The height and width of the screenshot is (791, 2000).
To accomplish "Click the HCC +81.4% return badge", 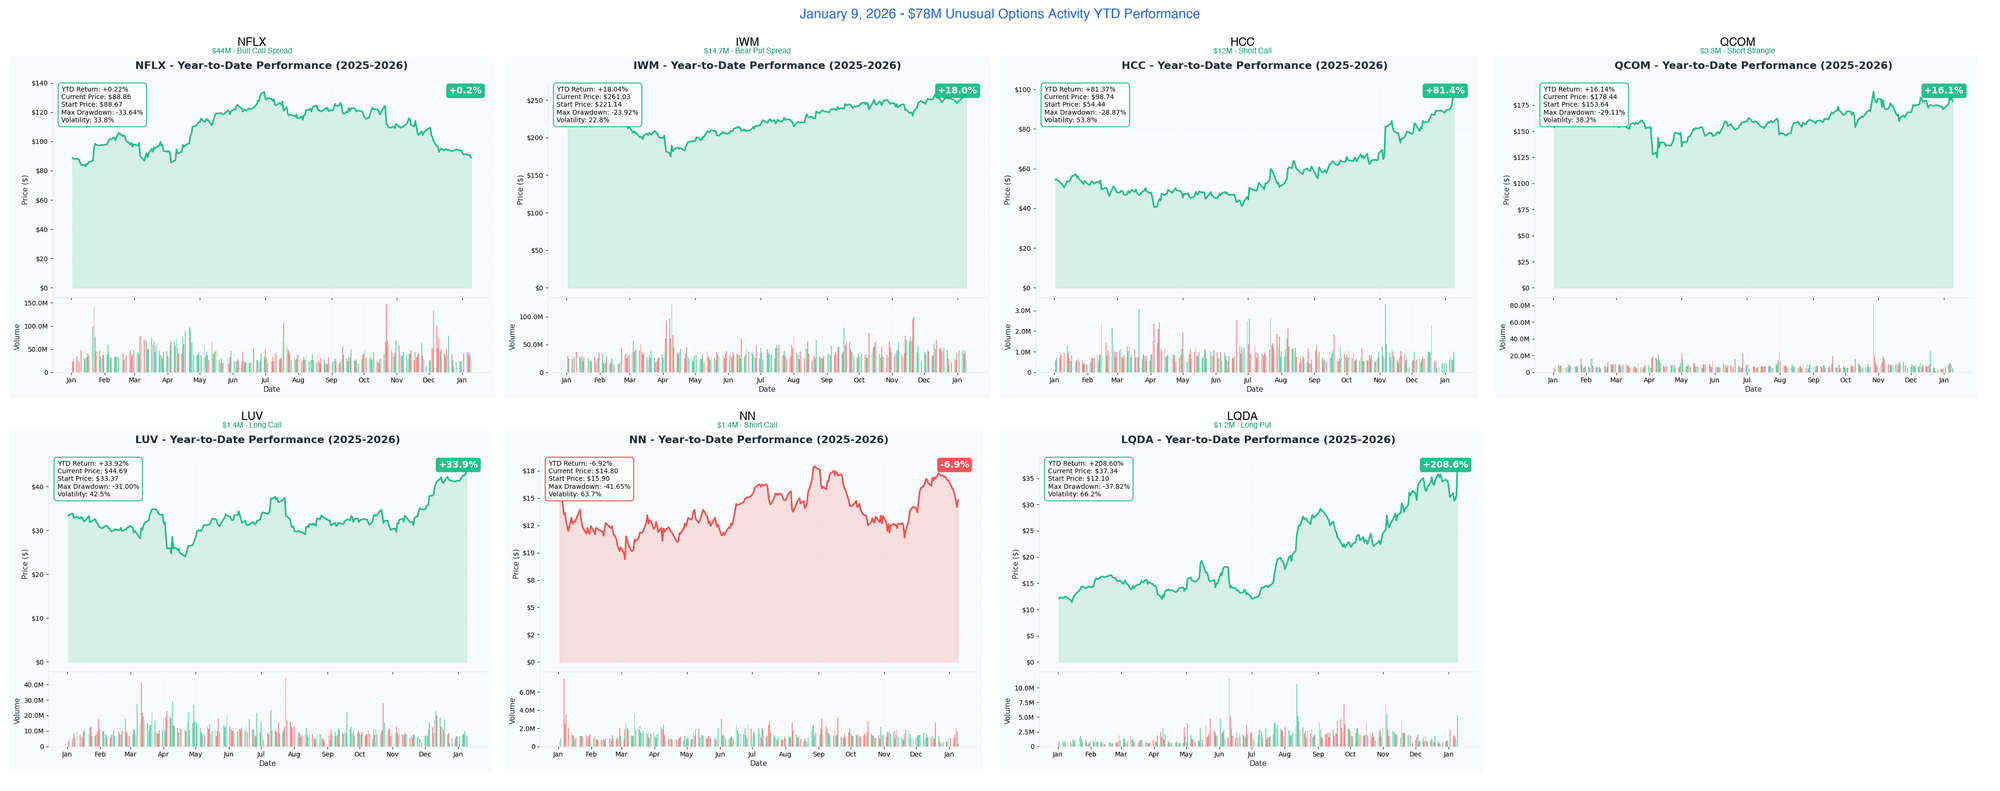I will [x=1444, y=91].
